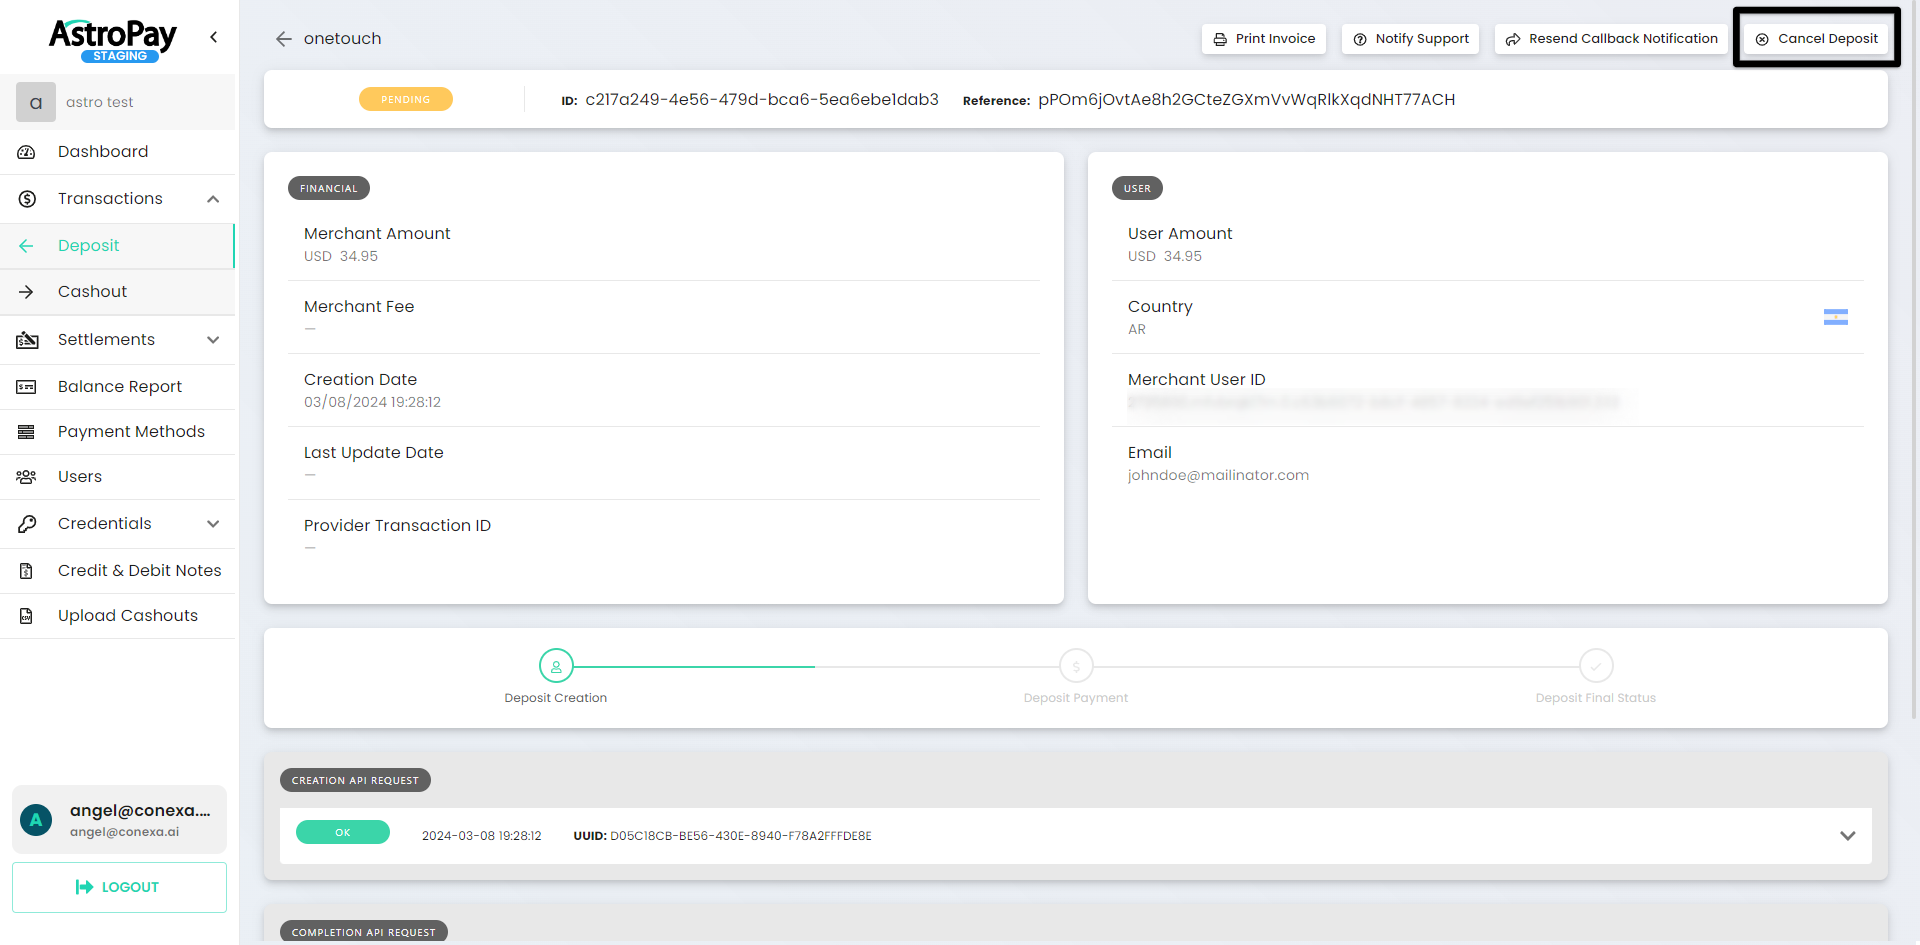The width and height of the screenshot is (1920, 945).
Task: Click the USER section tag
Action: pyautogui.click(x=1137, y=188)
